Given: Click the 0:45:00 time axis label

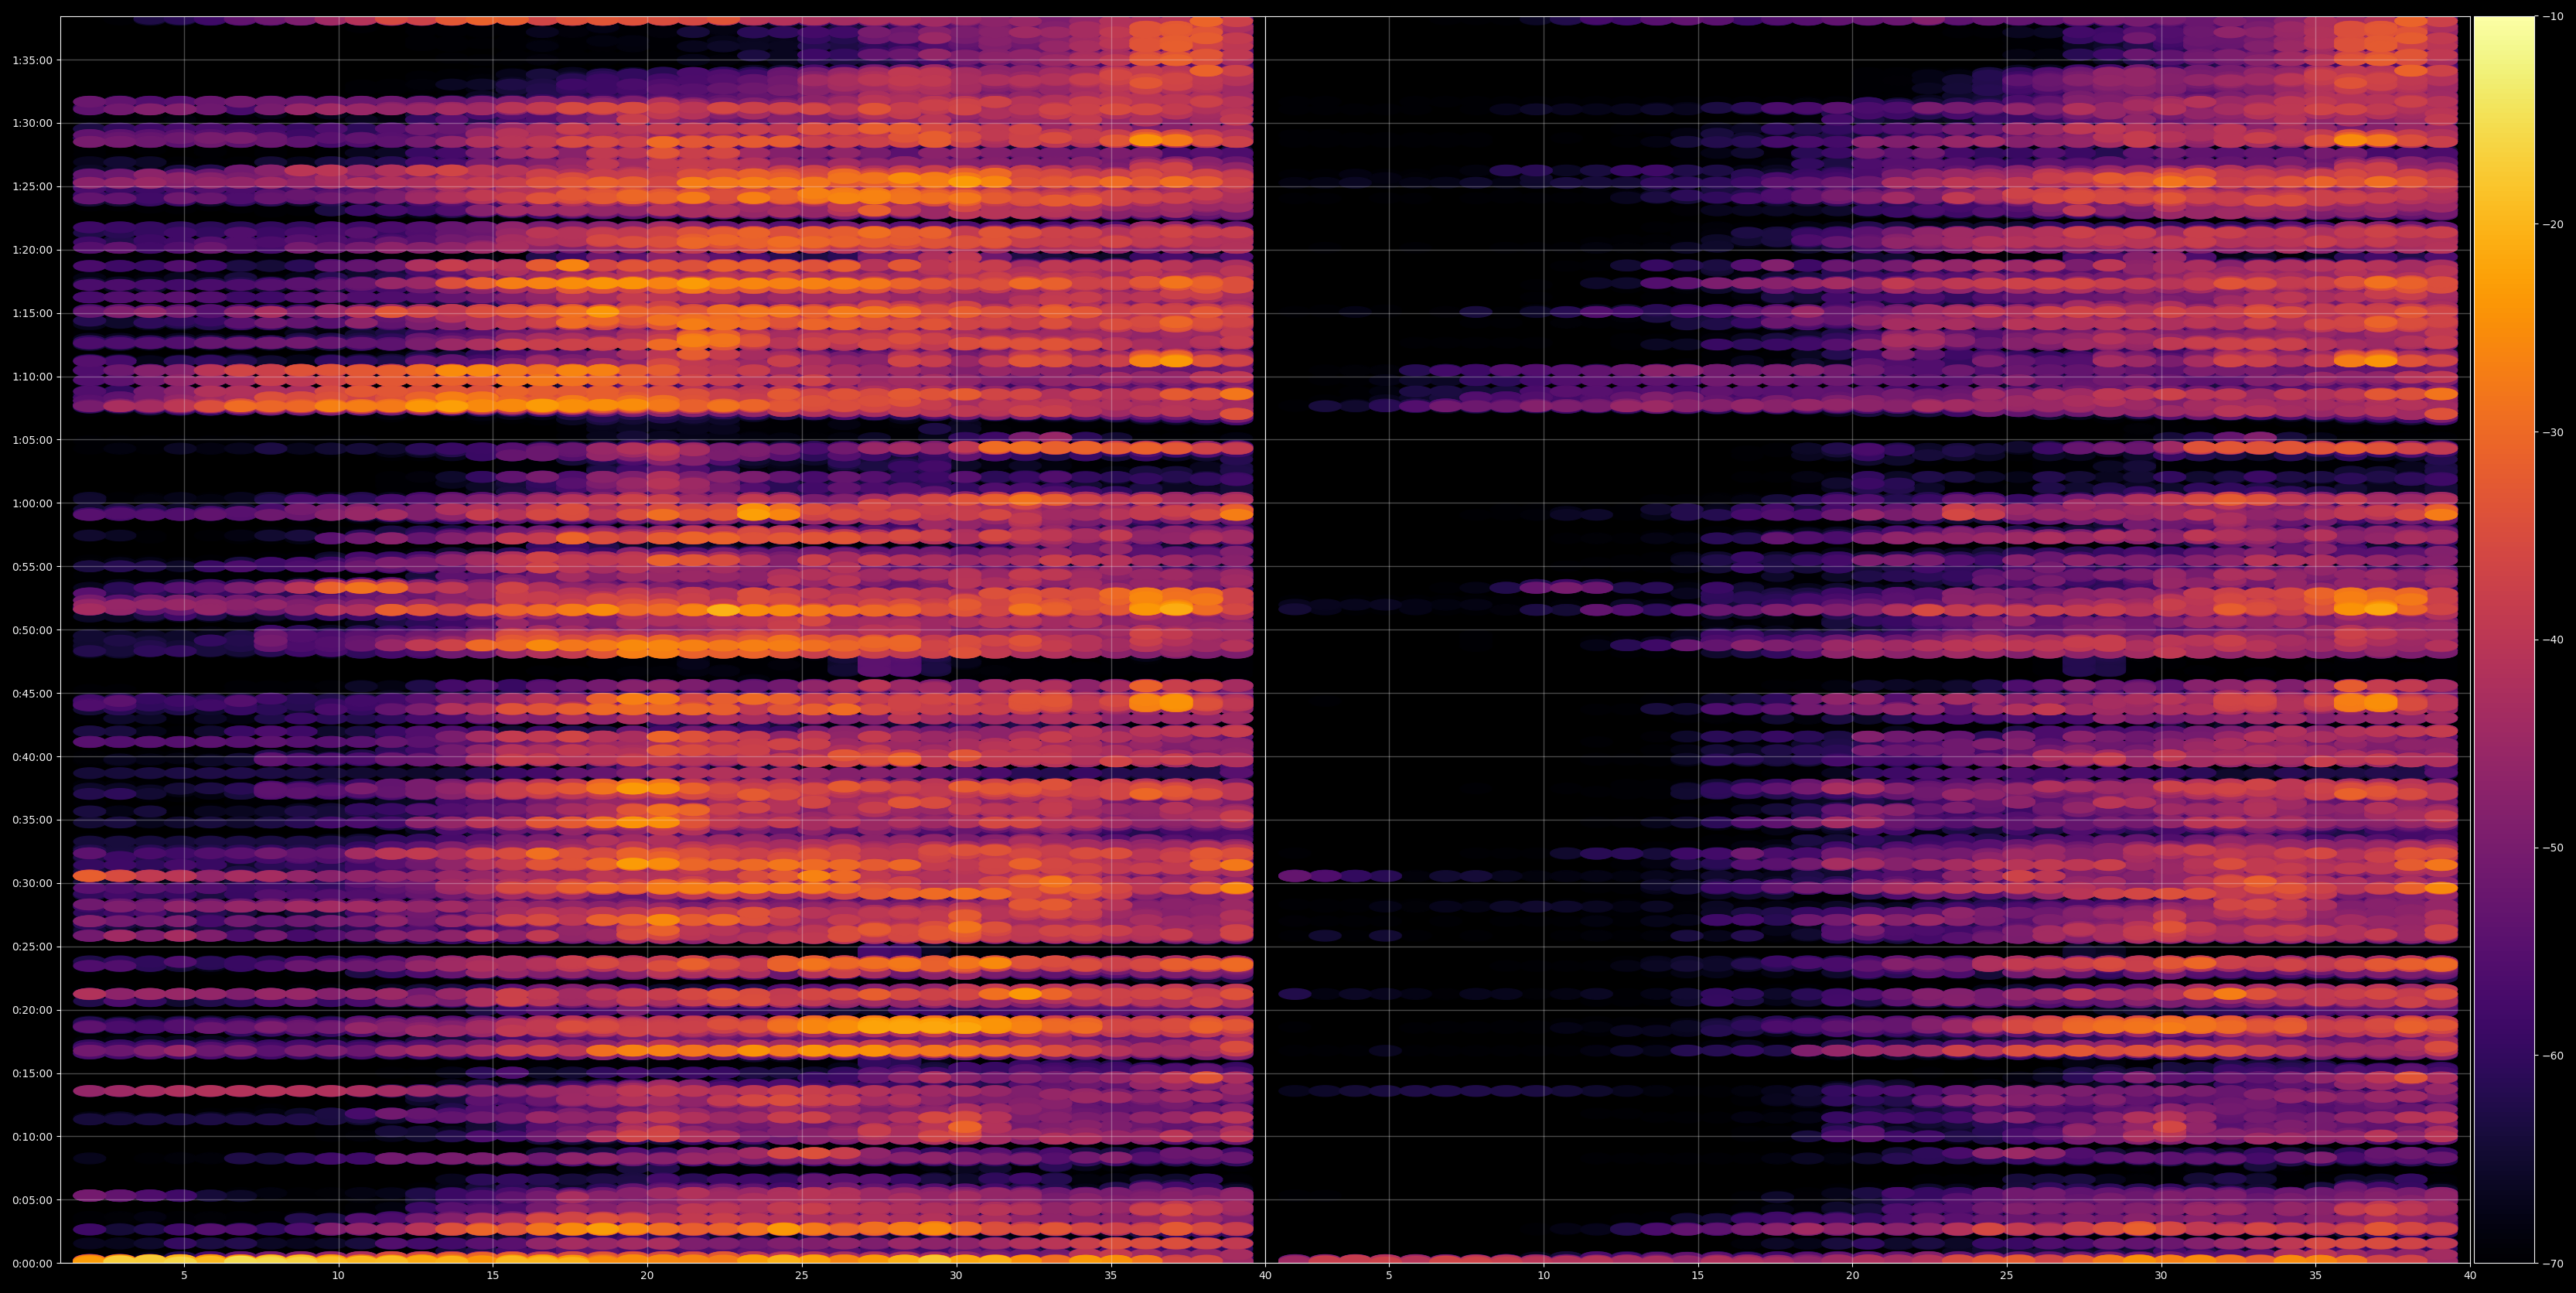Looking at the screenshot, I should [x=32, y=693].
